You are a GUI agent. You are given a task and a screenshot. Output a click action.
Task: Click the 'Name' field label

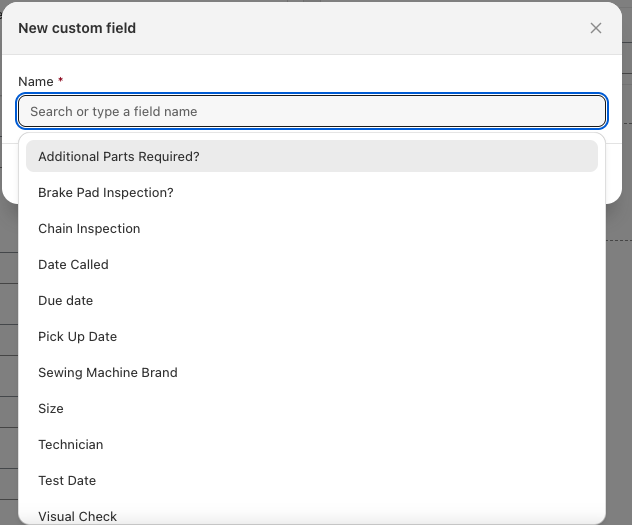[x=35, y=81]
